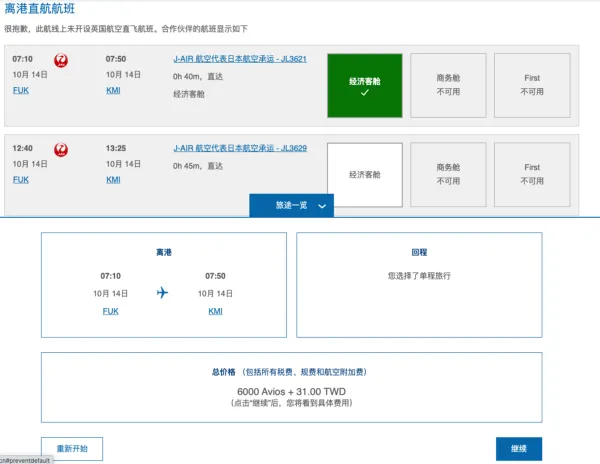Click unavailable First cabin for JL3621
The width and height of the screenshot is (600, 464).
(532, 85)
